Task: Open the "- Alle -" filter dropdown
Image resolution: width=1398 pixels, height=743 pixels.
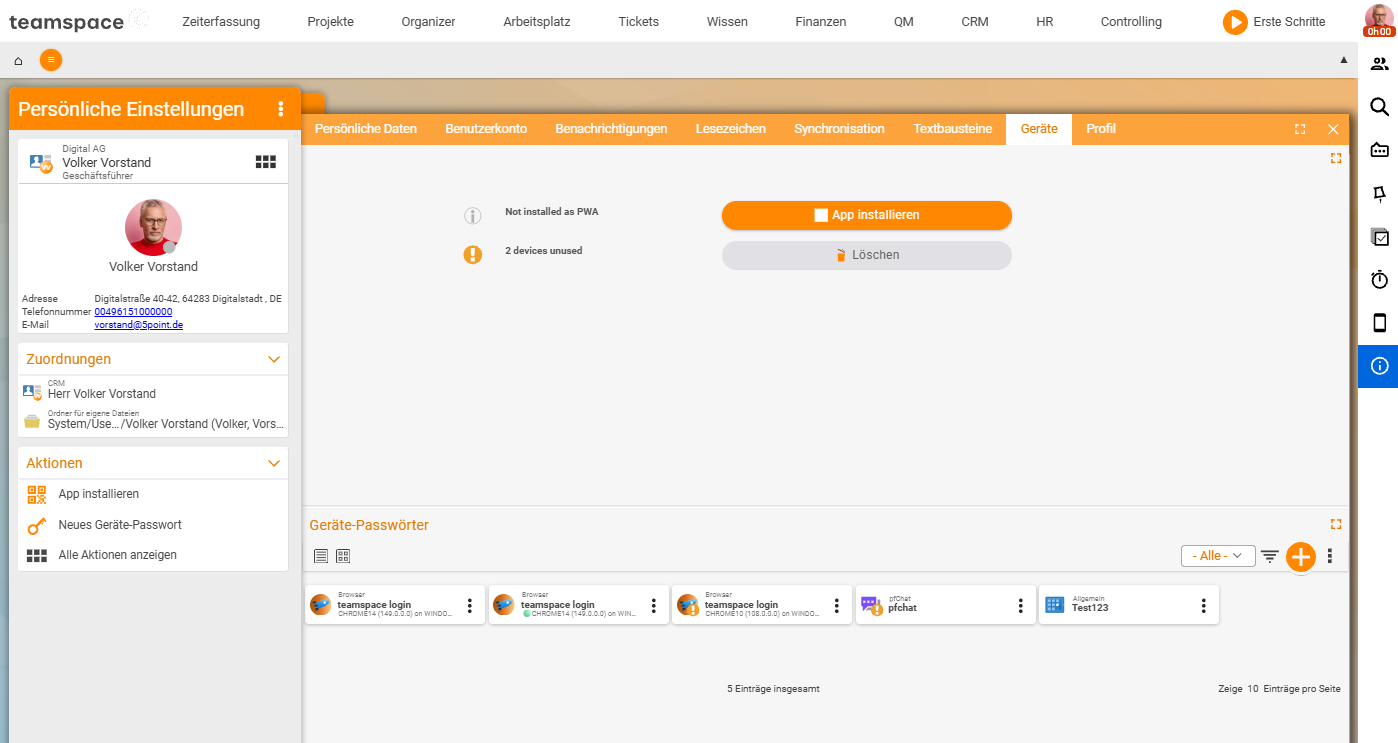Action: [x=1218, y=556]
